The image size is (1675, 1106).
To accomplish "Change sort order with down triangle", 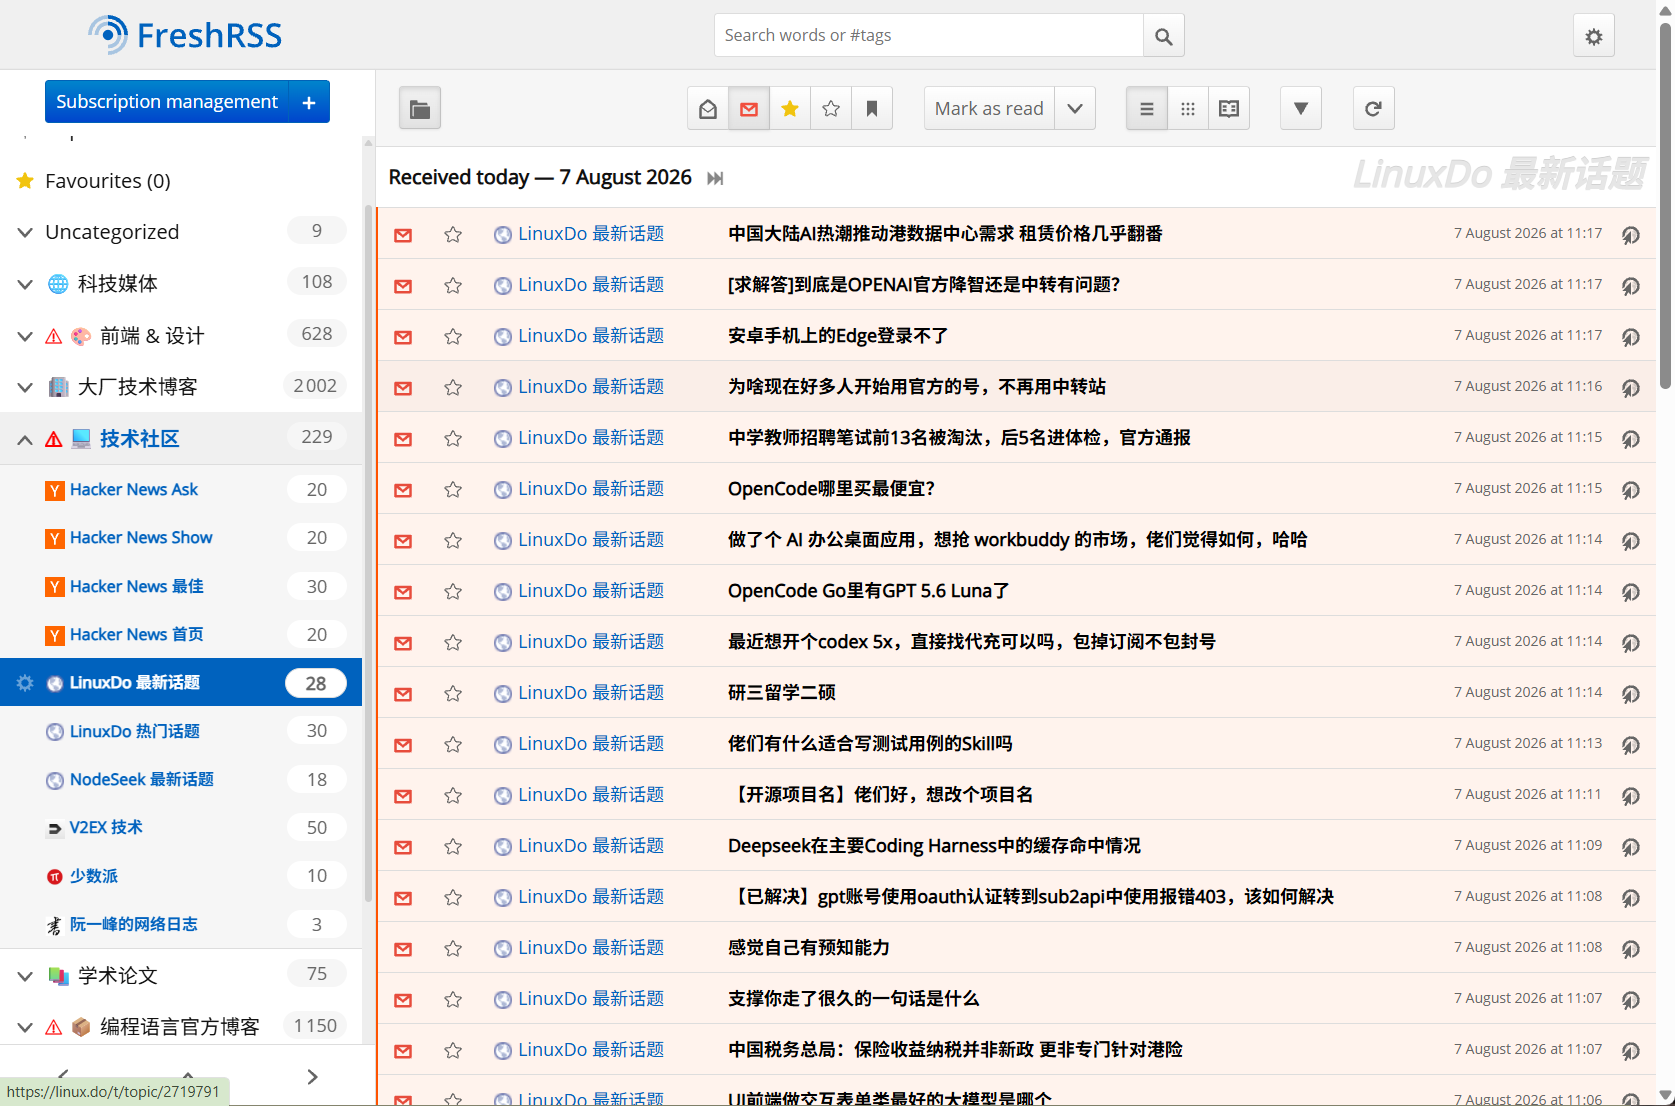I will (x=1301, y=109).
